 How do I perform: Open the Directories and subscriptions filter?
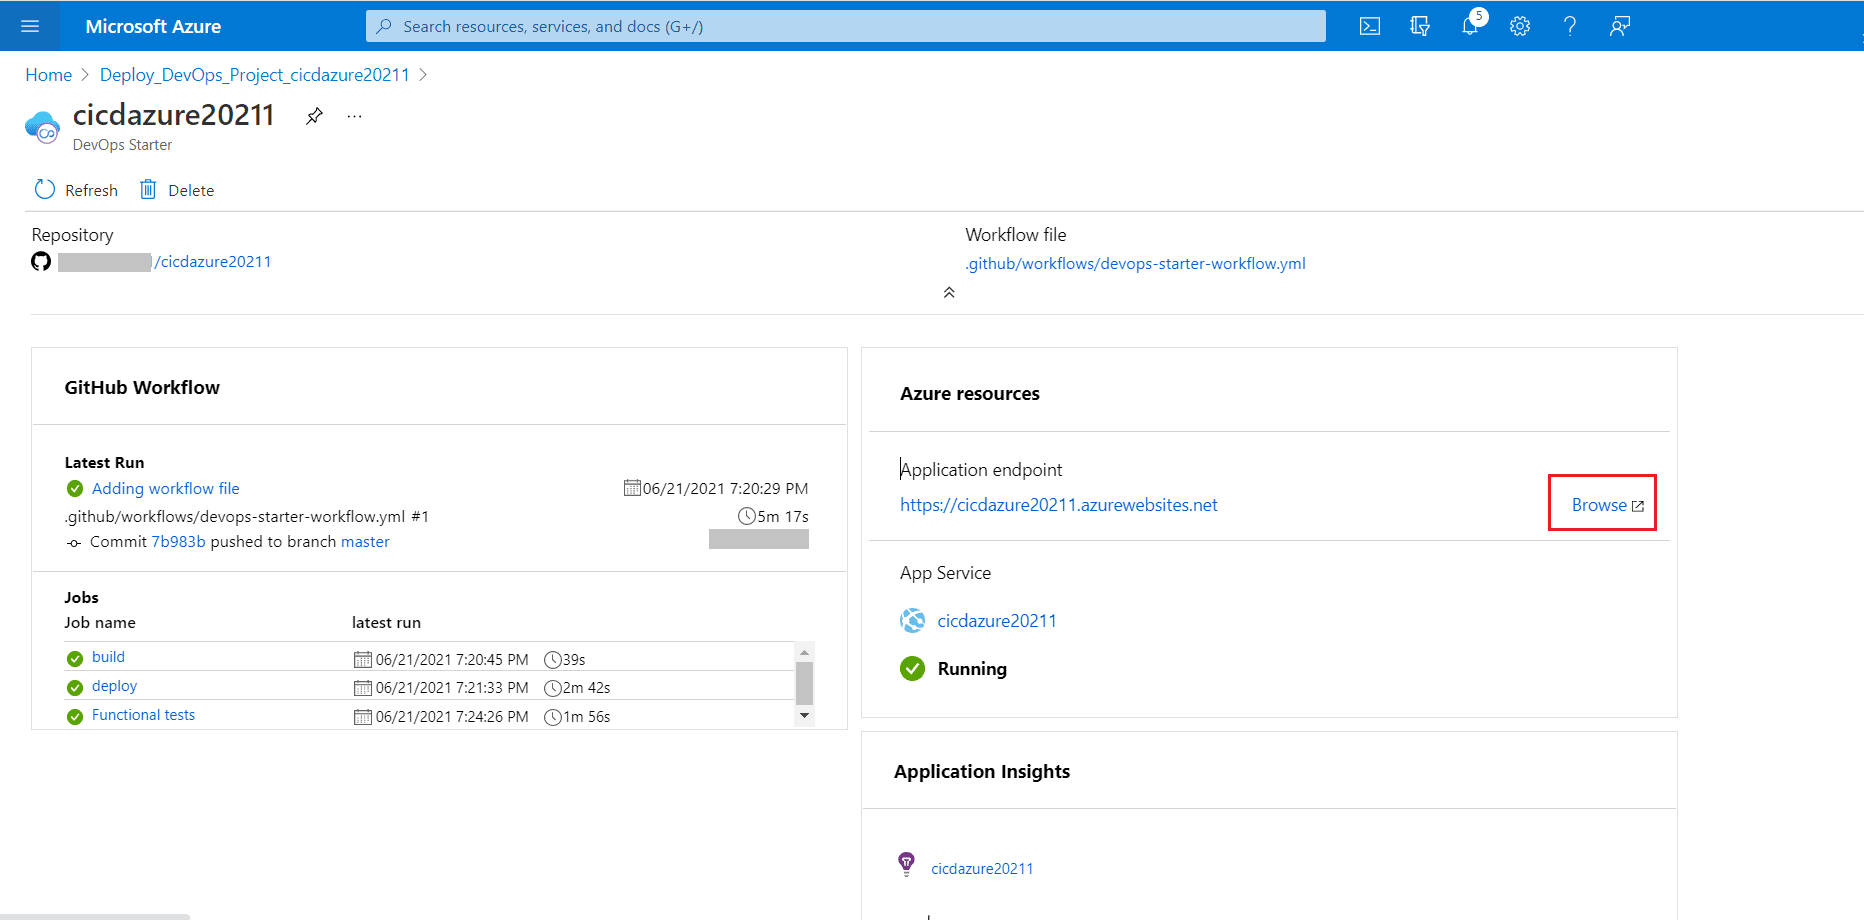click(x=1419, y=26)
